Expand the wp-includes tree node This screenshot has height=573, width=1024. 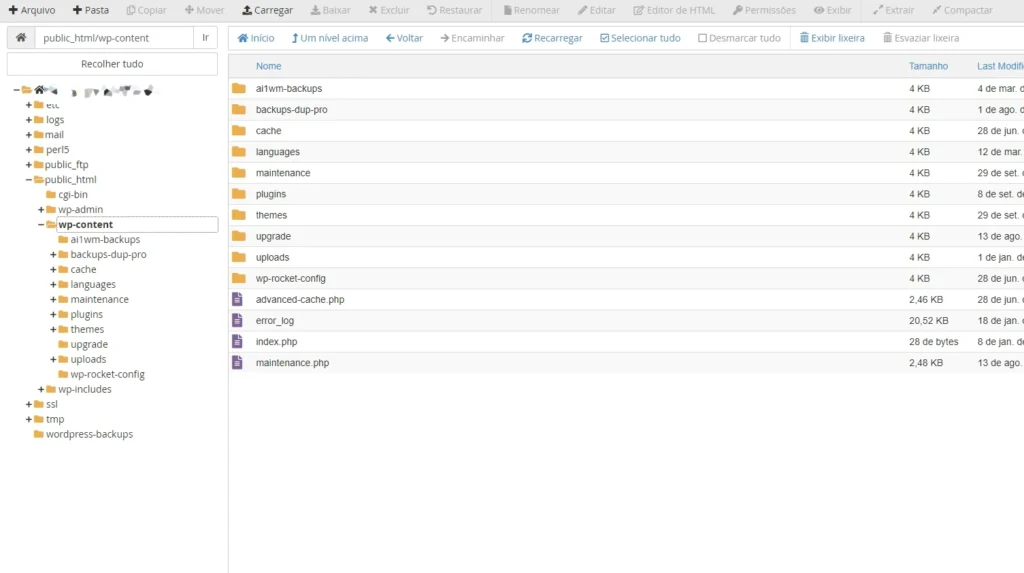[41, 389]
